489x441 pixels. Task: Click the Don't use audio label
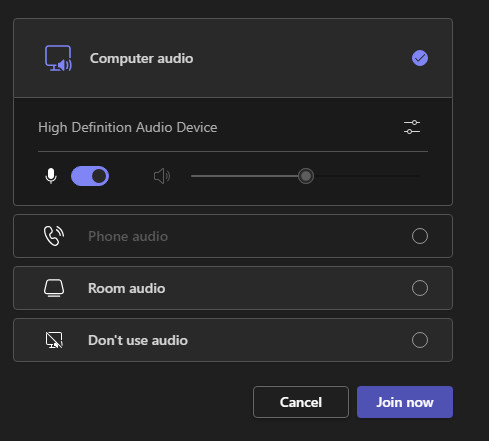coord(138,340)
